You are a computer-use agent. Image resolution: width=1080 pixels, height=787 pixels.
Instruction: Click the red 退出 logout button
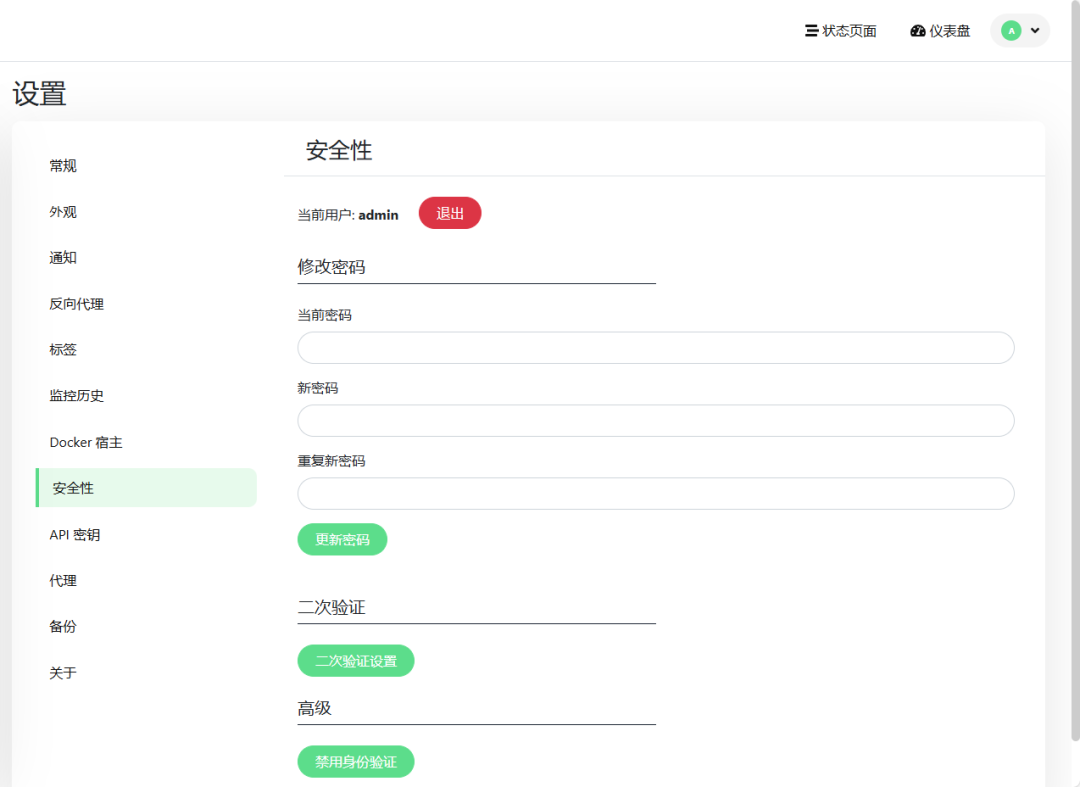coord(450,213)
